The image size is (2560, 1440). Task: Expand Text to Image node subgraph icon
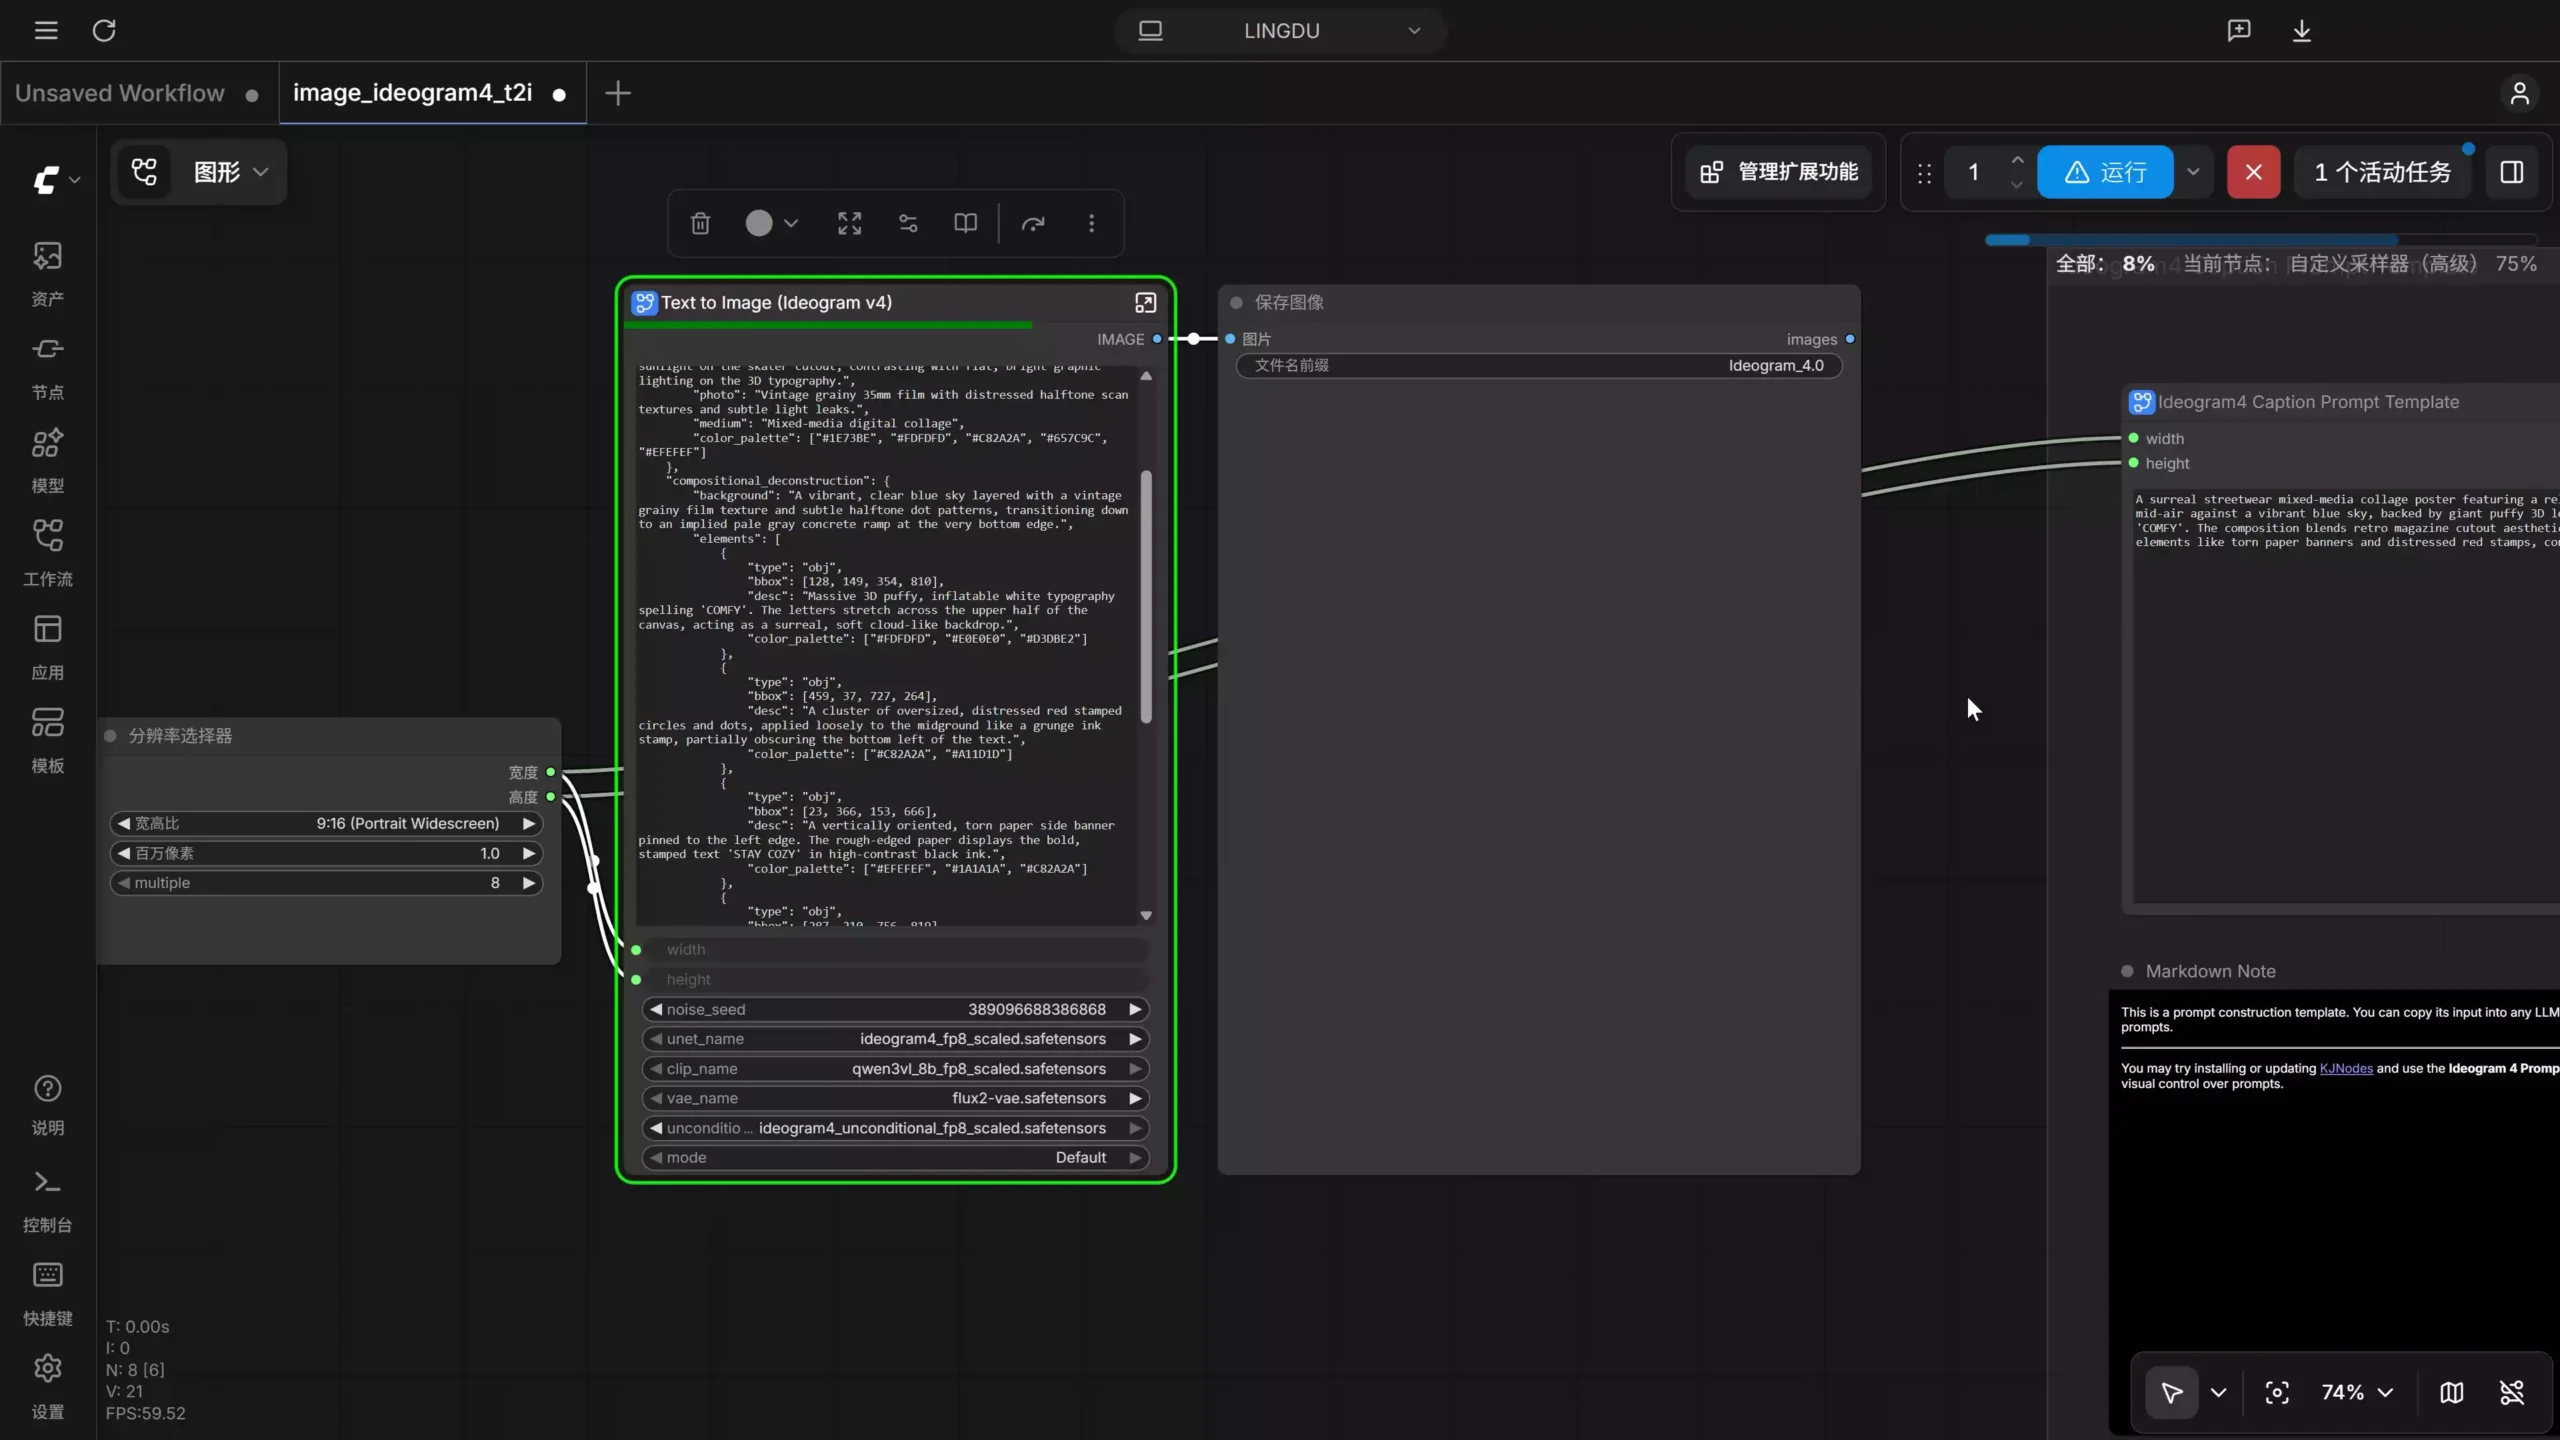pyautogui.click(x=1145, y=302)
